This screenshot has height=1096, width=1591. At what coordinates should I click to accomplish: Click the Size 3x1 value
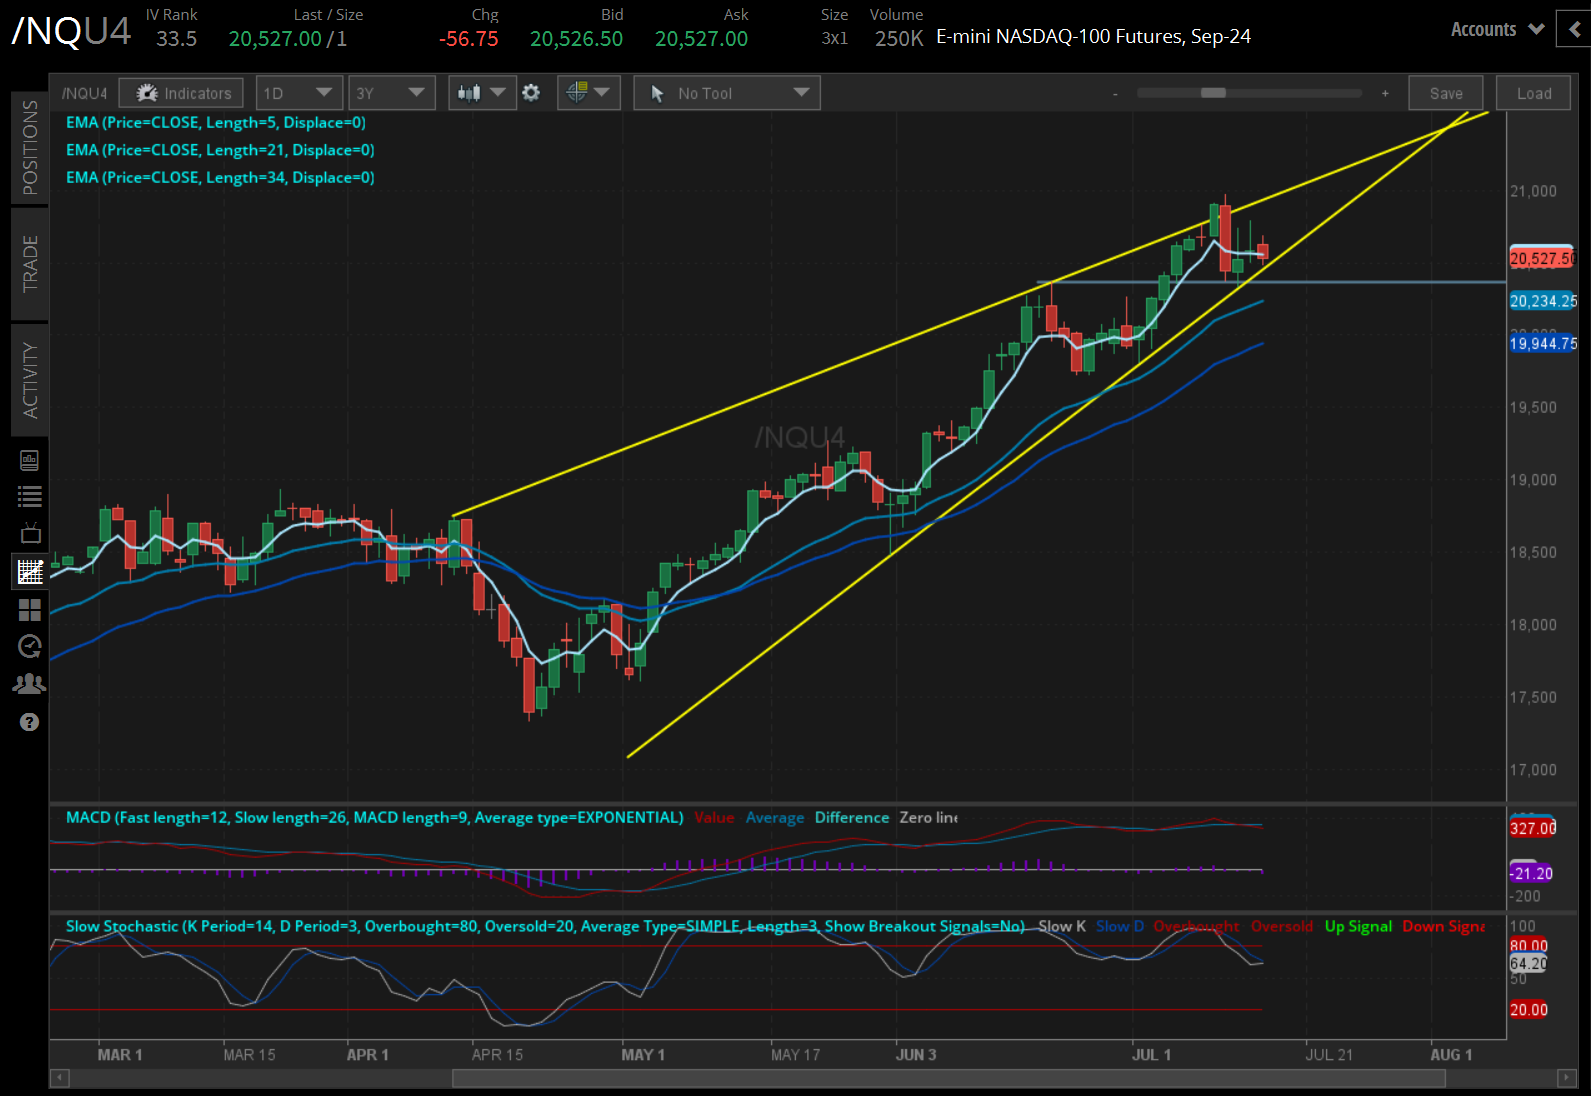click(x=835, y=39)
